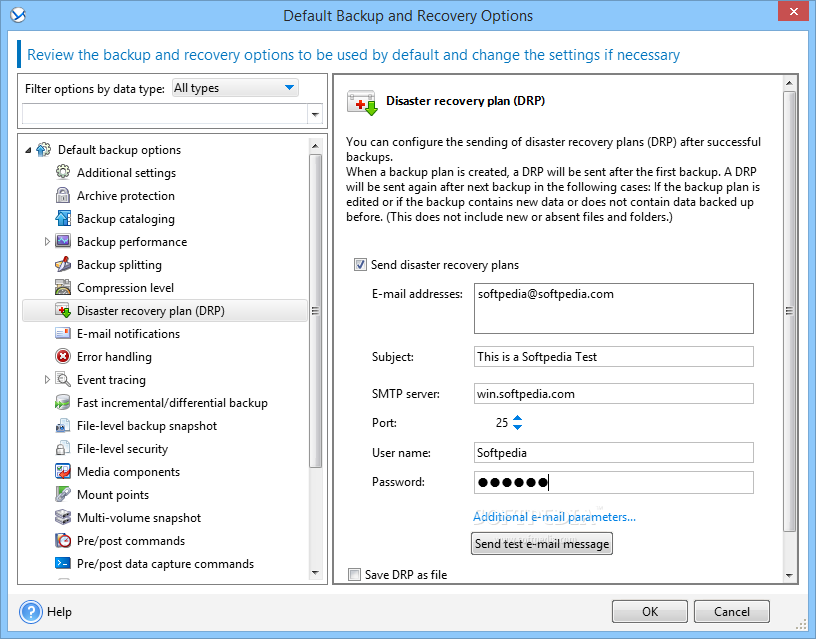Confirm with the OK button
This screenshot has height=639, width=816.
coord(649,611)
